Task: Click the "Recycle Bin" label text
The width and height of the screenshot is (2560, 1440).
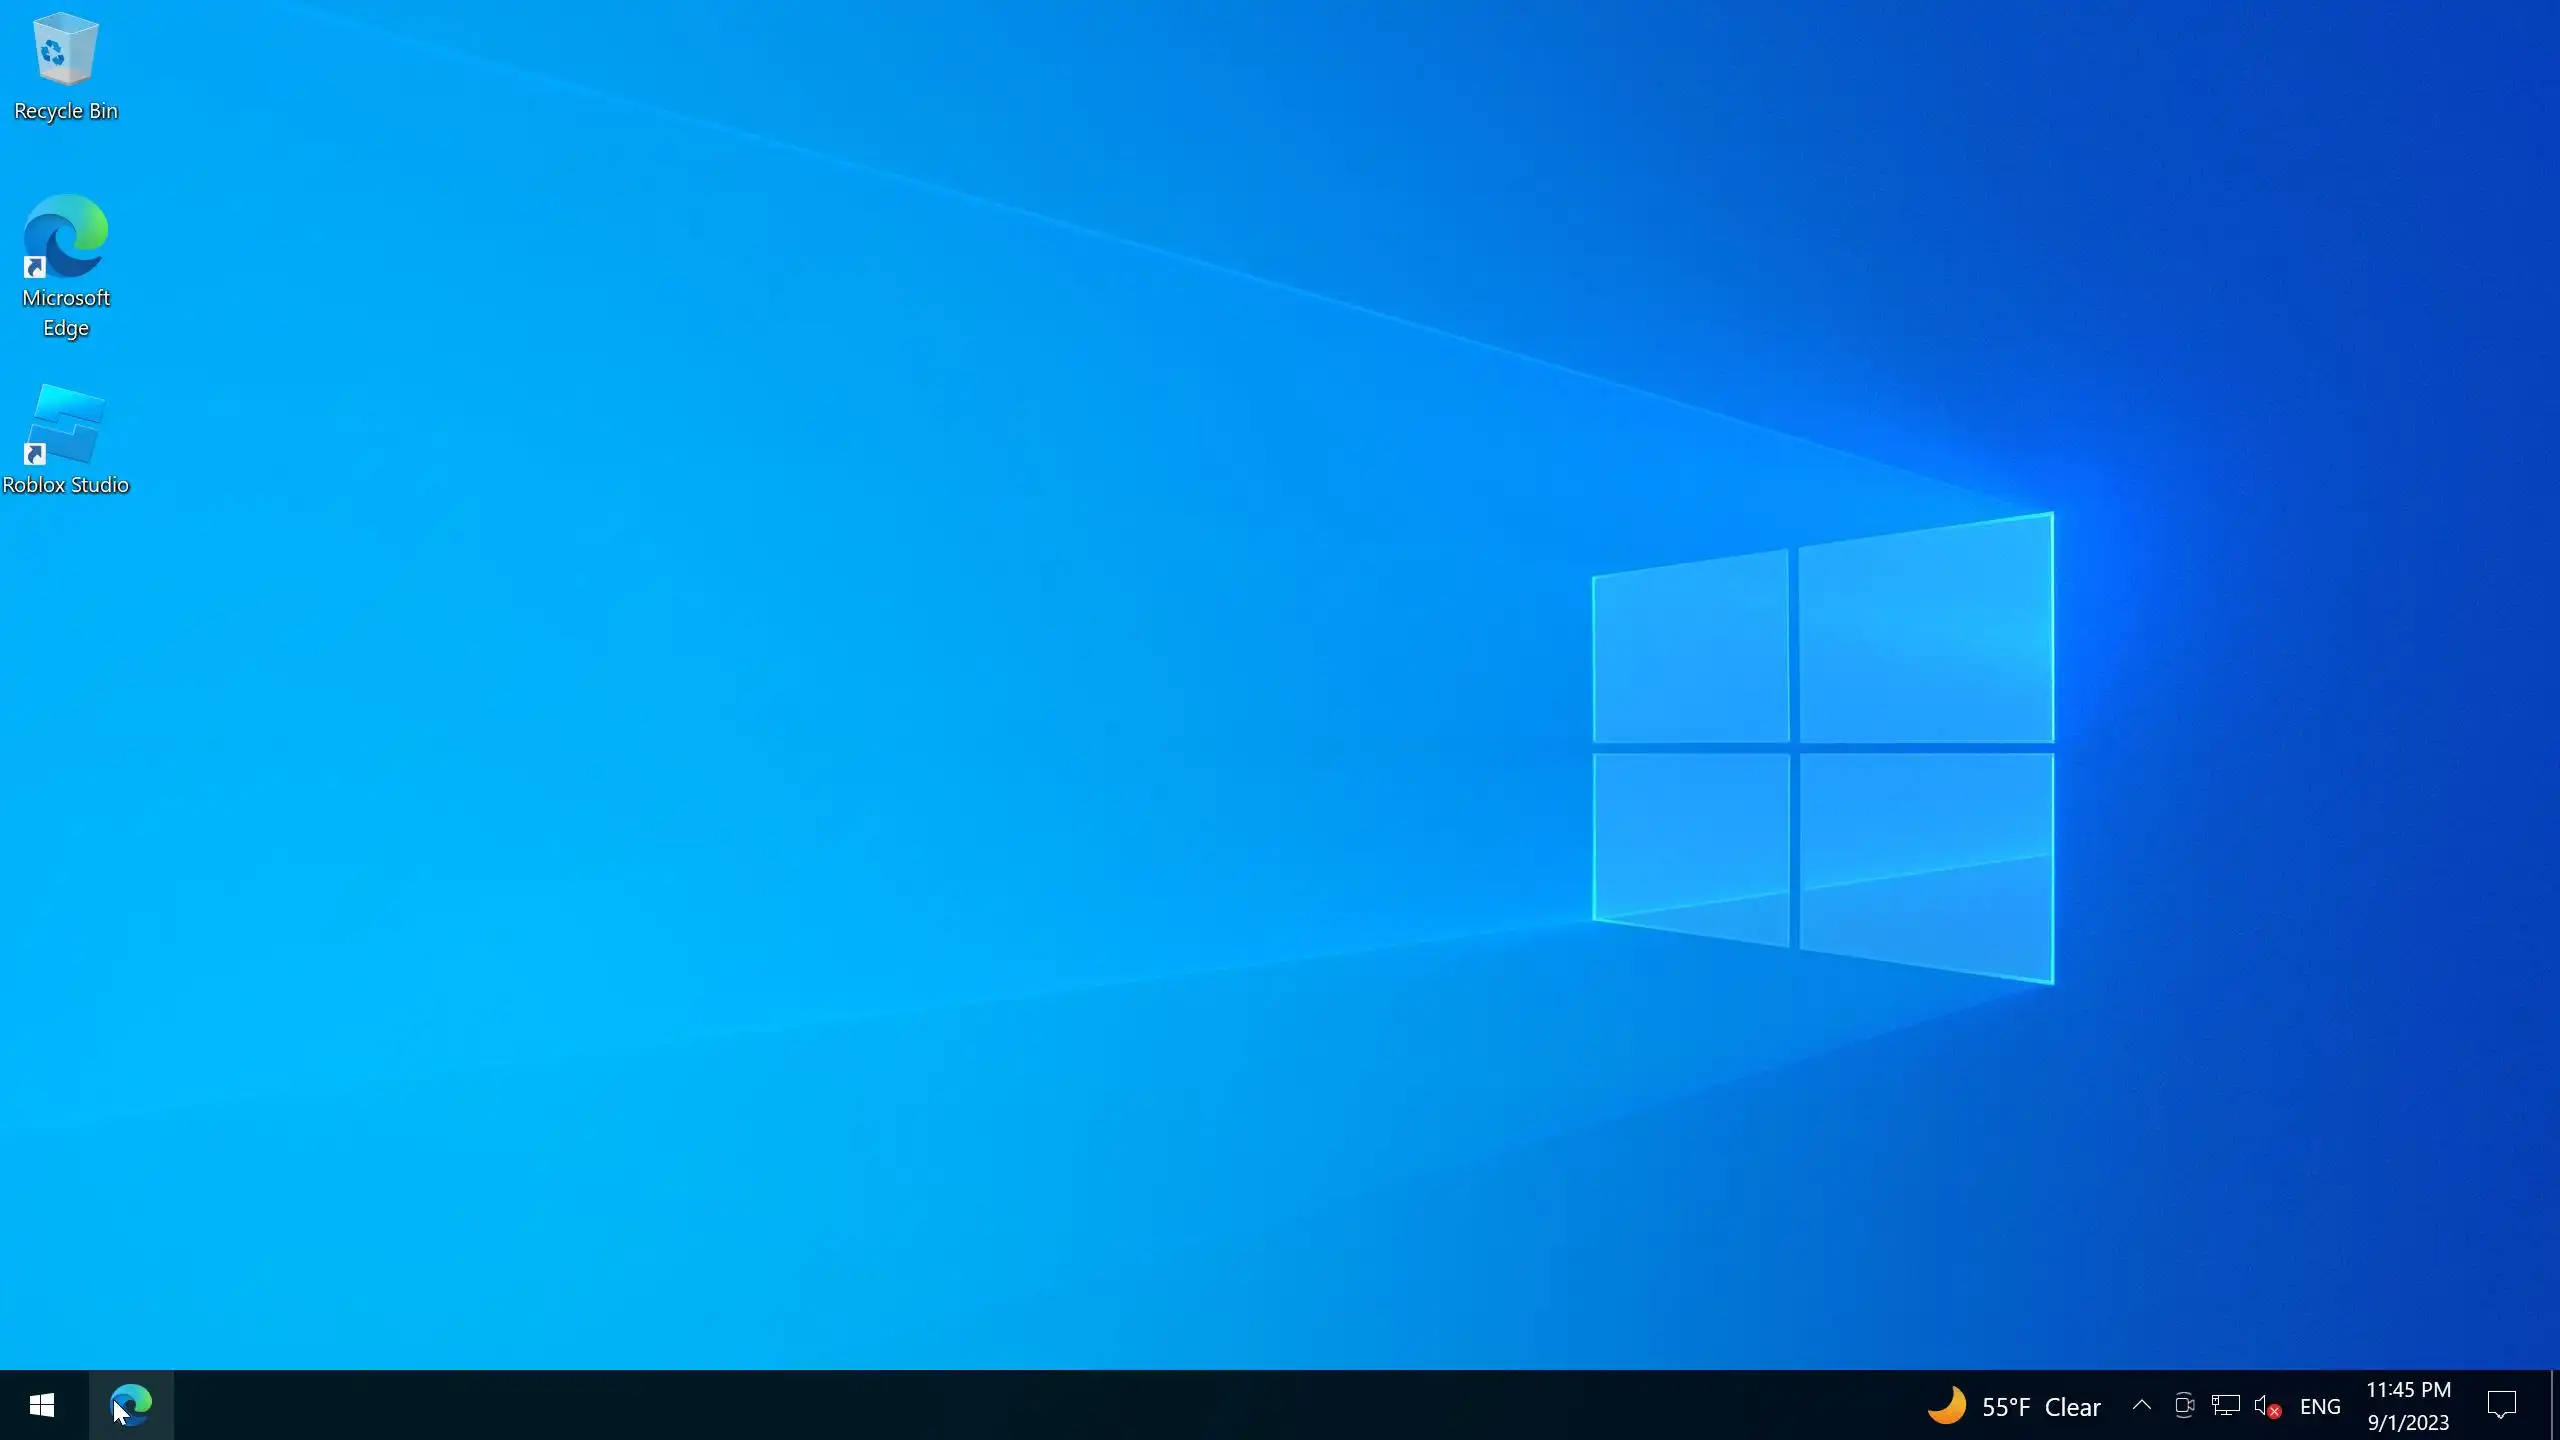Action: (66, 111)
